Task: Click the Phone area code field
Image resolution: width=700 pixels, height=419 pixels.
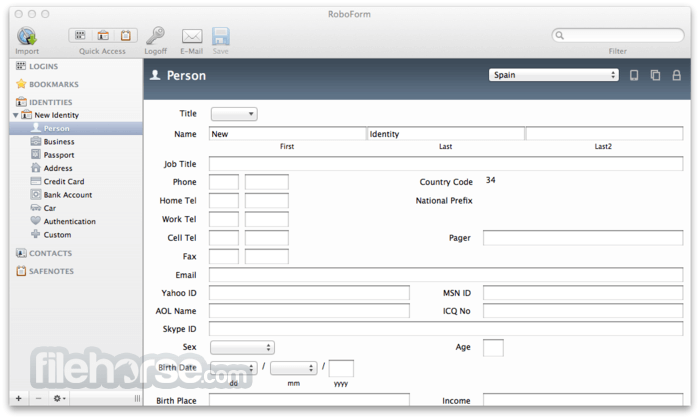Action: point(224,182)
